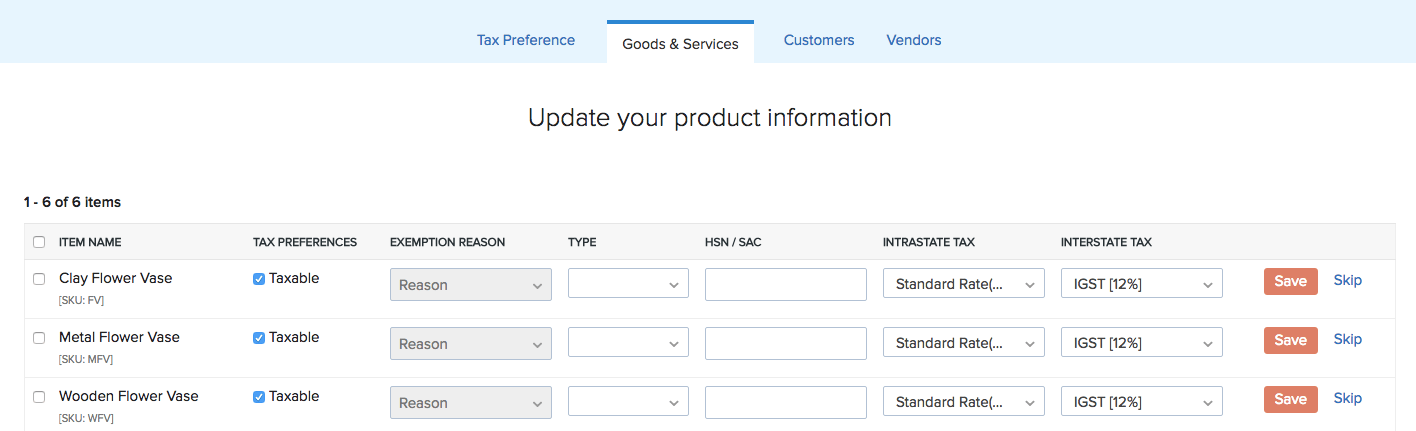Select the Goods & Services tab
Viewport: 1416px width, 431px height.
(x=680, y=44)
